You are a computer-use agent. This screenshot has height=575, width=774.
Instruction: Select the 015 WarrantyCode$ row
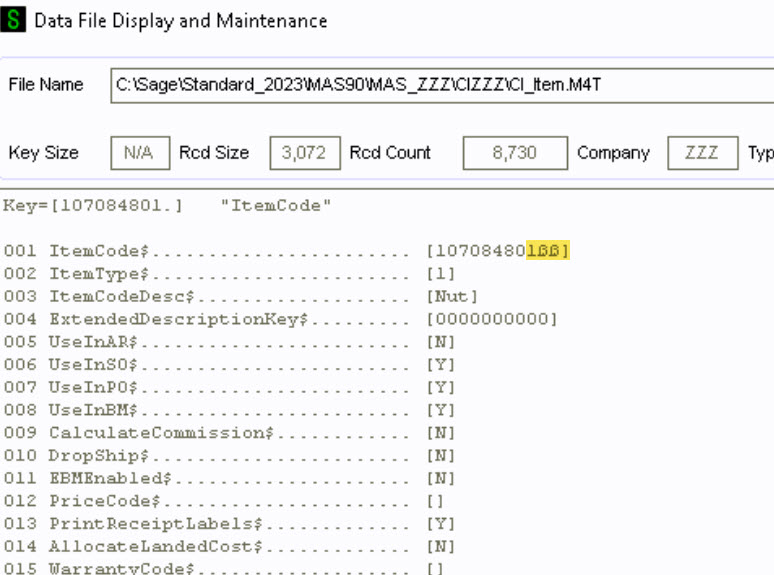tap(223, 568)
